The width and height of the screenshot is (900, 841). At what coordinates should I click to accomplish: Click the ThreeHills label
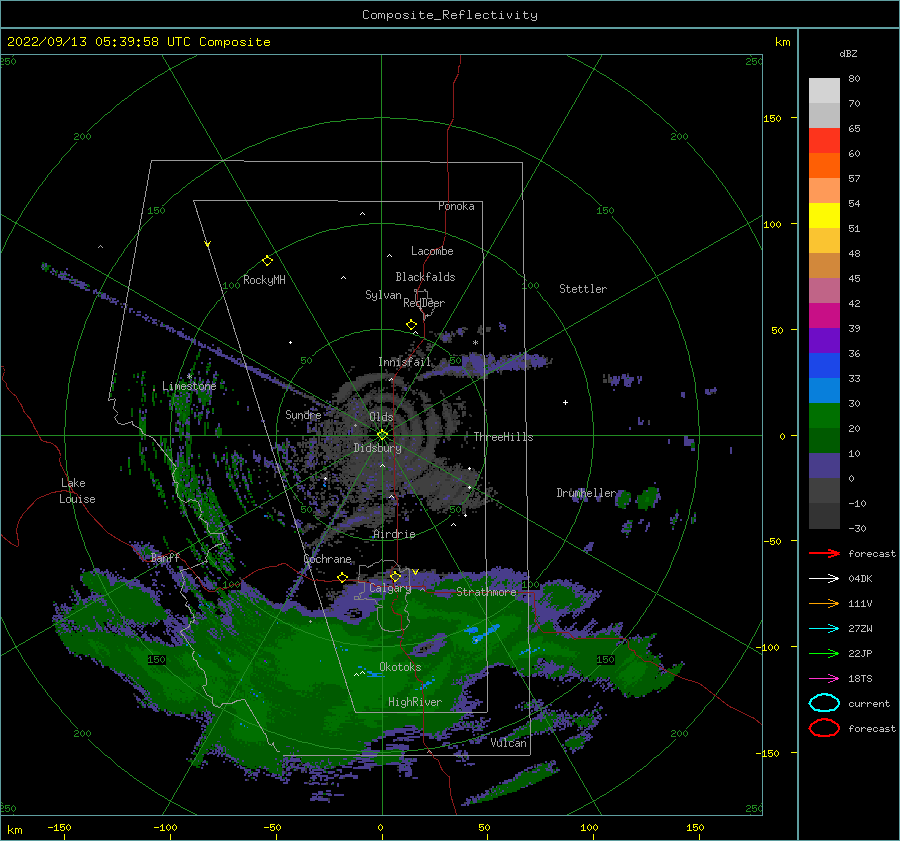503,437
